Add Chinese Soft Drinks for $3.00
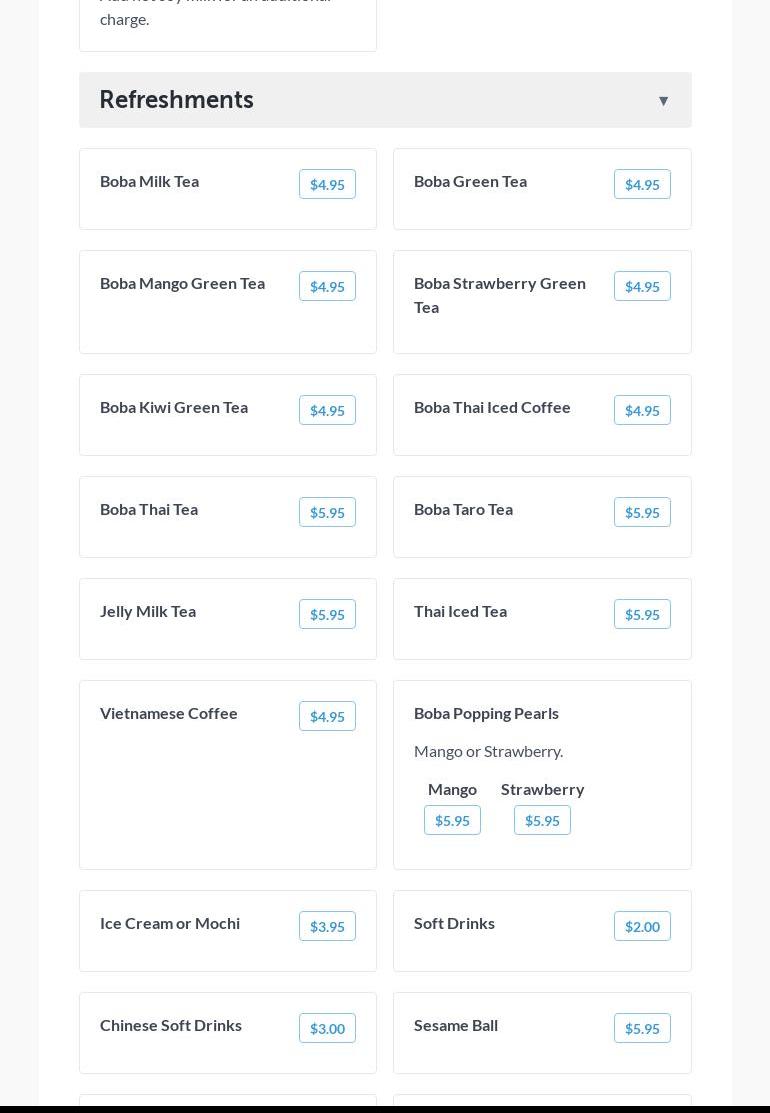This screenshot has width=770, height=1113. click(327, 1029)
